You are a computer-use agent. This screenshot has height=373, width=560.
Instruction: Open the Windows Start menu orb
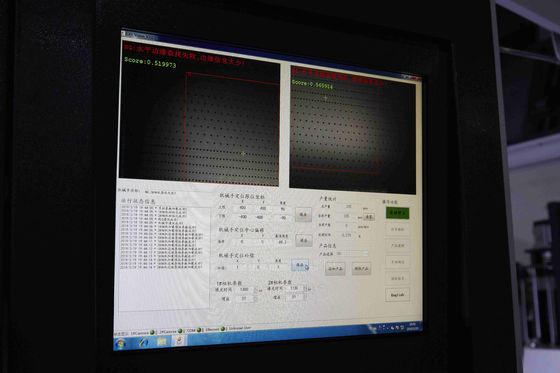coord(121,344)
